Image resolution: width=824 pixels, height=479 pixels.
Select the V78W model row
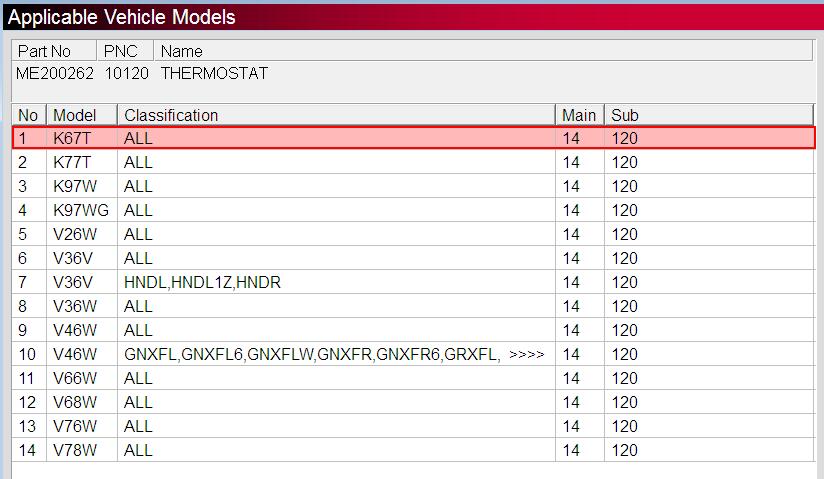[414, 450]
